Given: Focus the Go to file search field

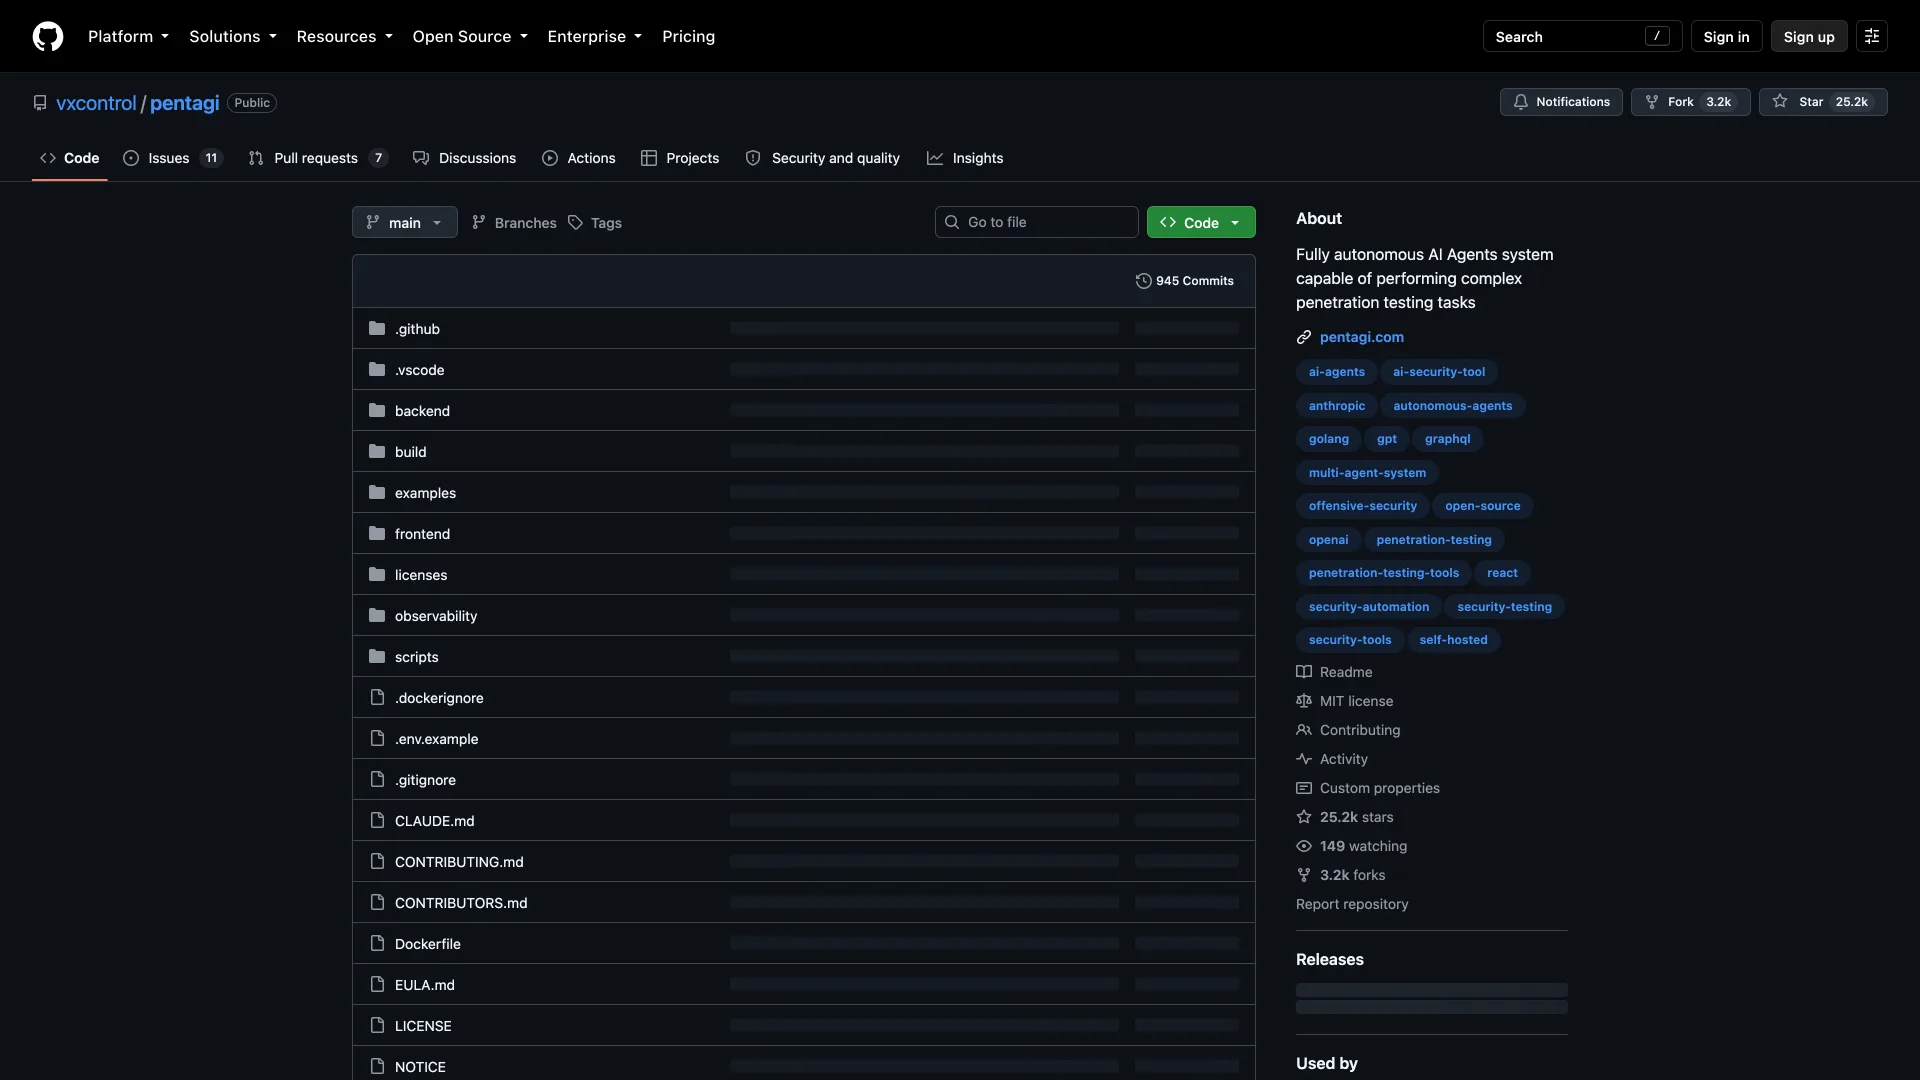Looking at the screenshot, I should click(1036, 222).
